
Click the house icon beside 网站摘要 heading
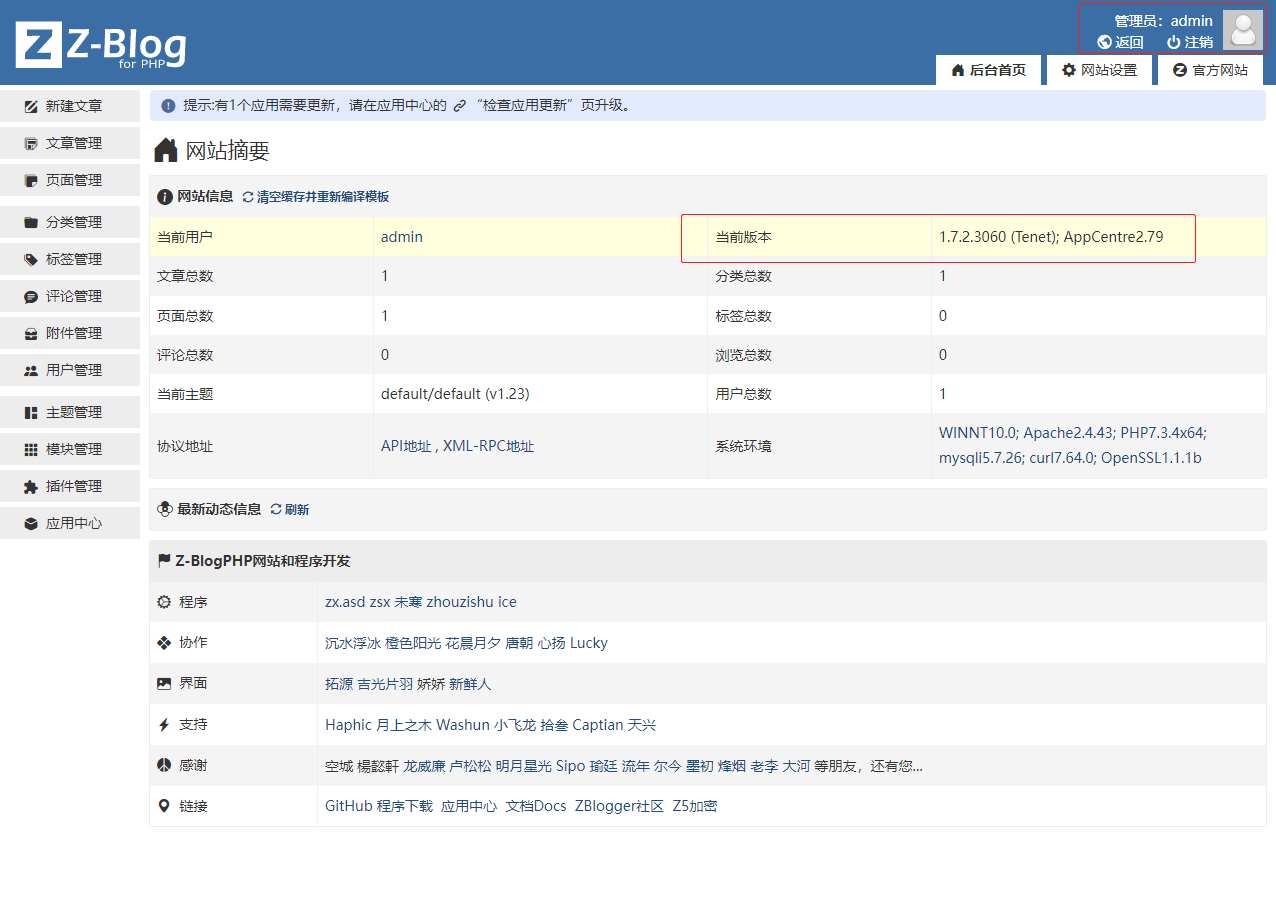tap(166, 151)
